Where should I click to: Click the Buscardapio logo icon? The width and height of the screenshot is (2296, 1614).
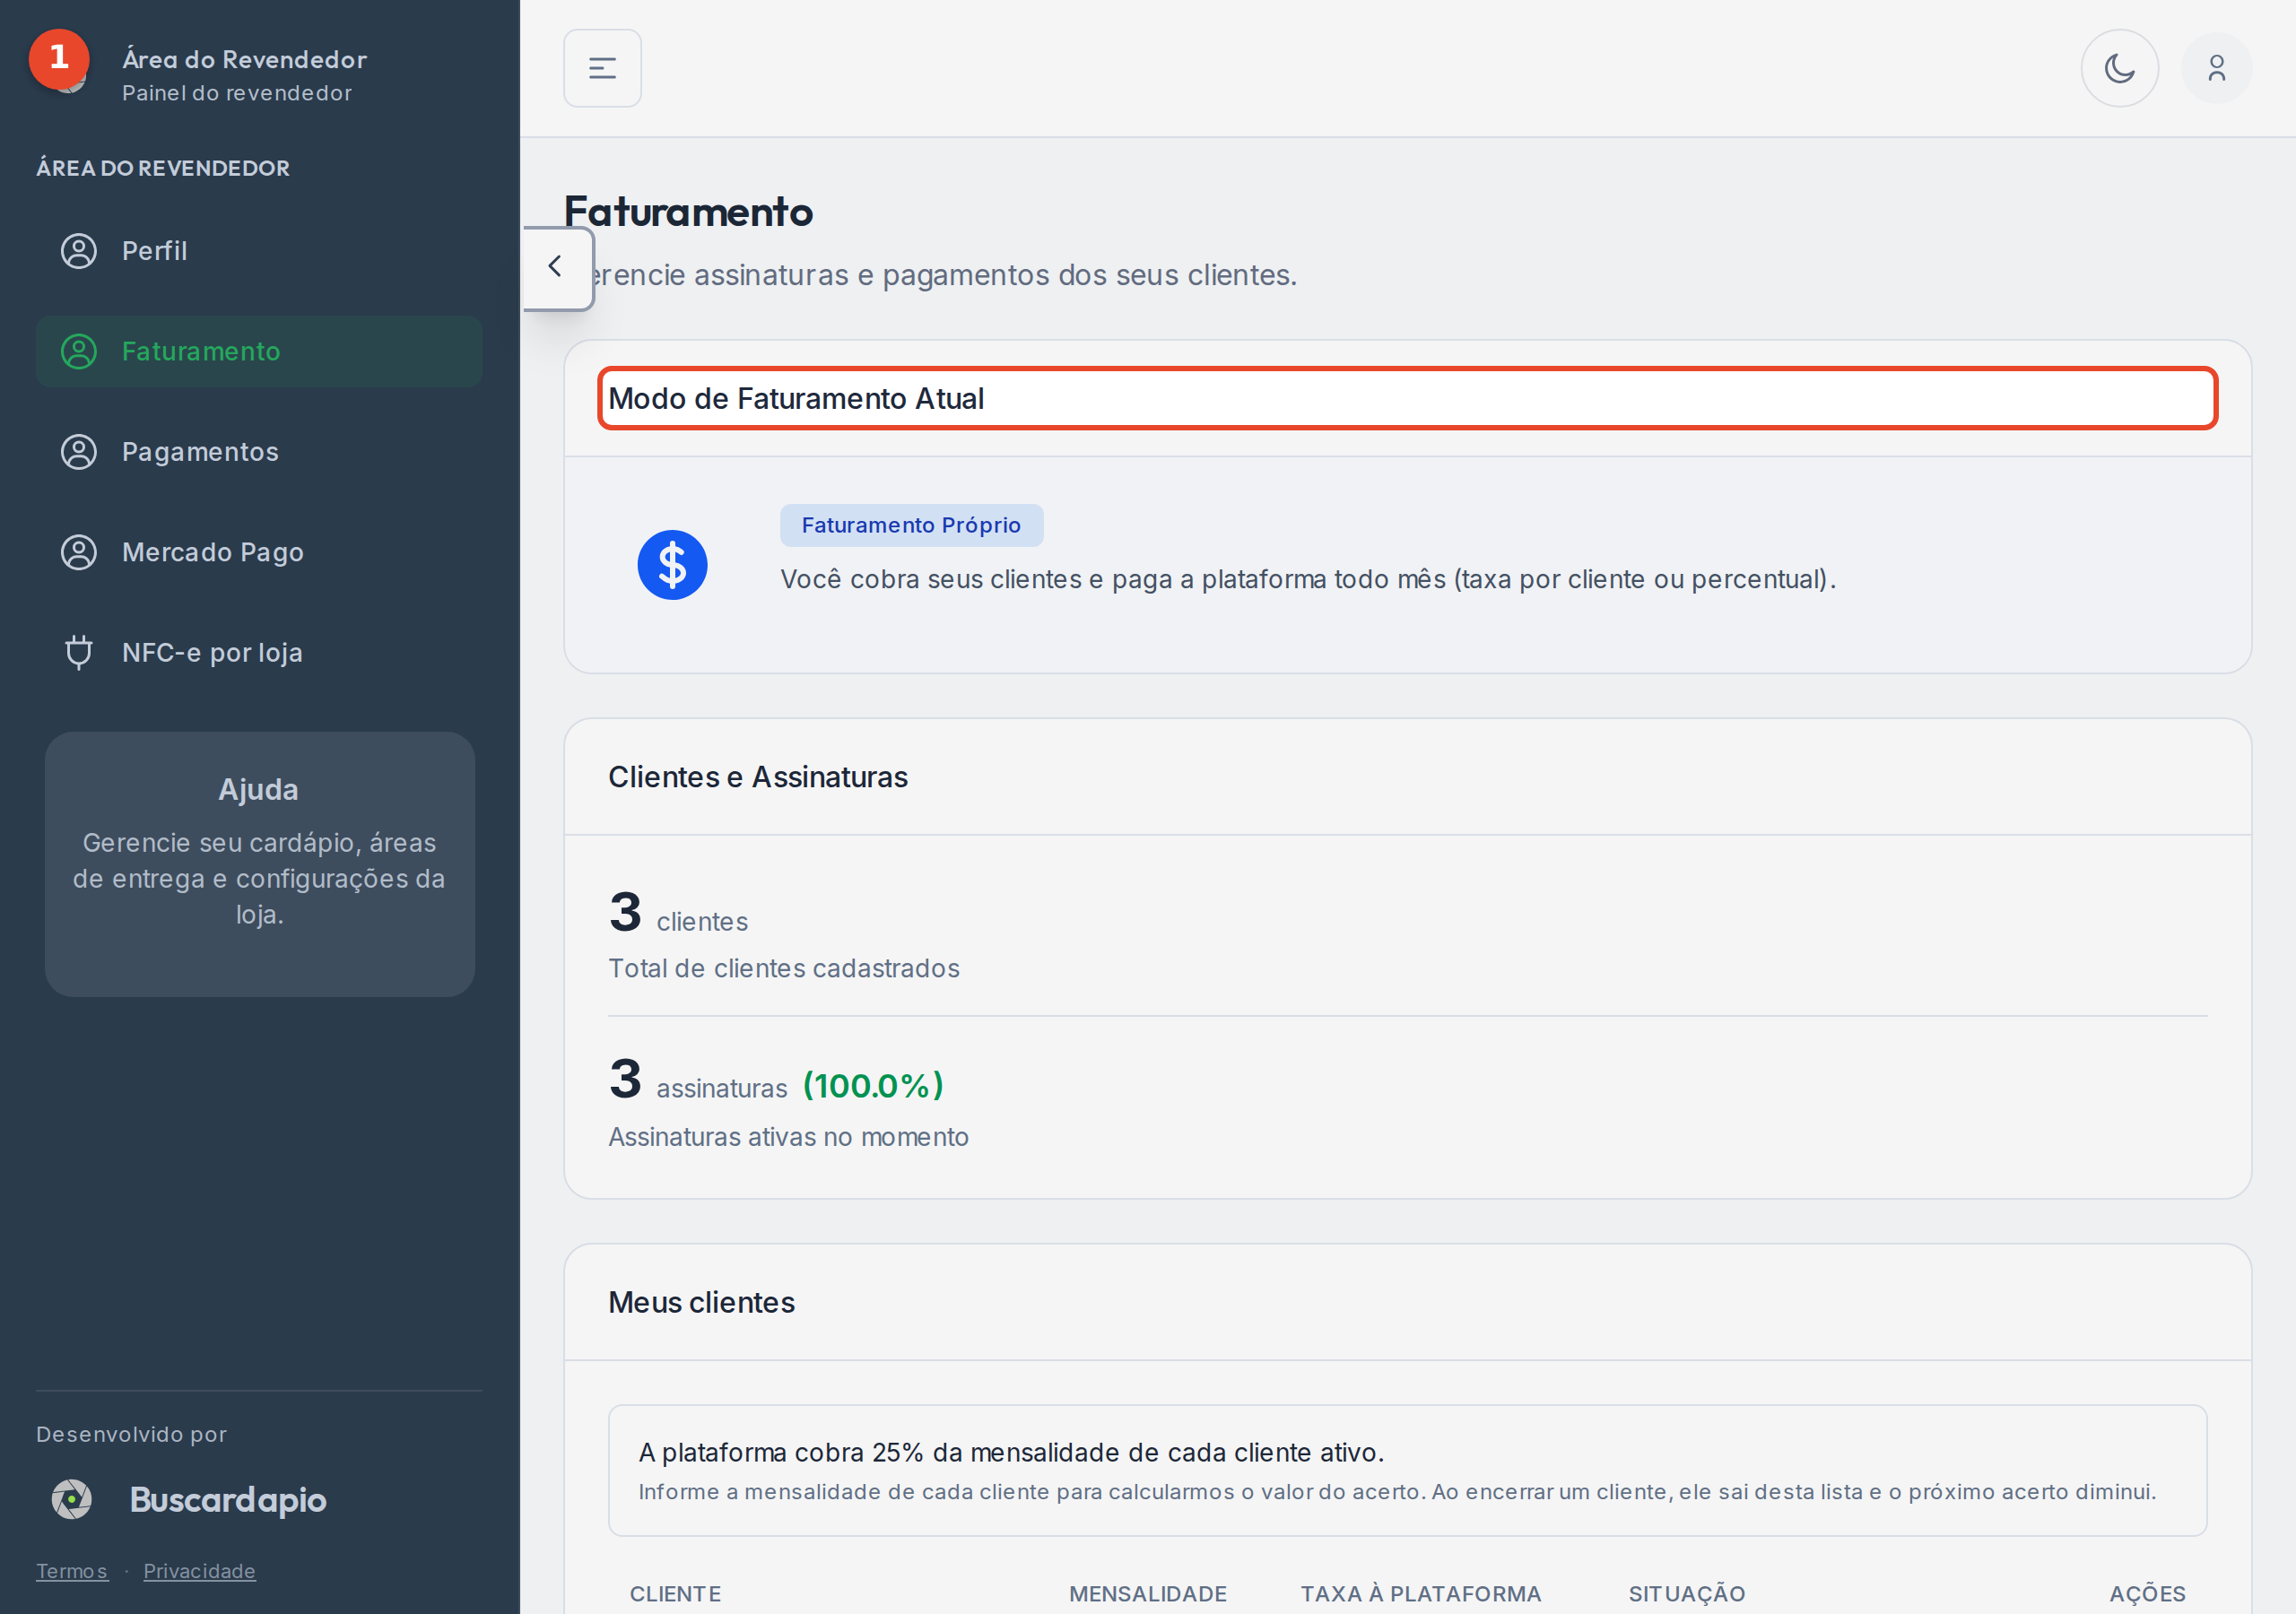[x=72, y=1499]
